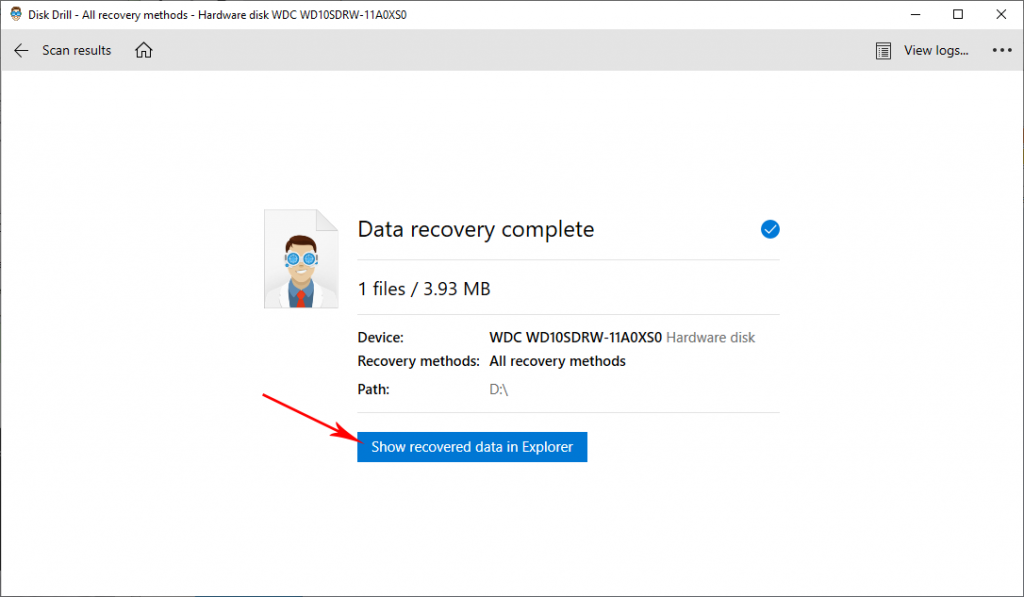Click the Disk Drill title bar icon
The height and width of the screenshot is (597, 1024).
14,14
